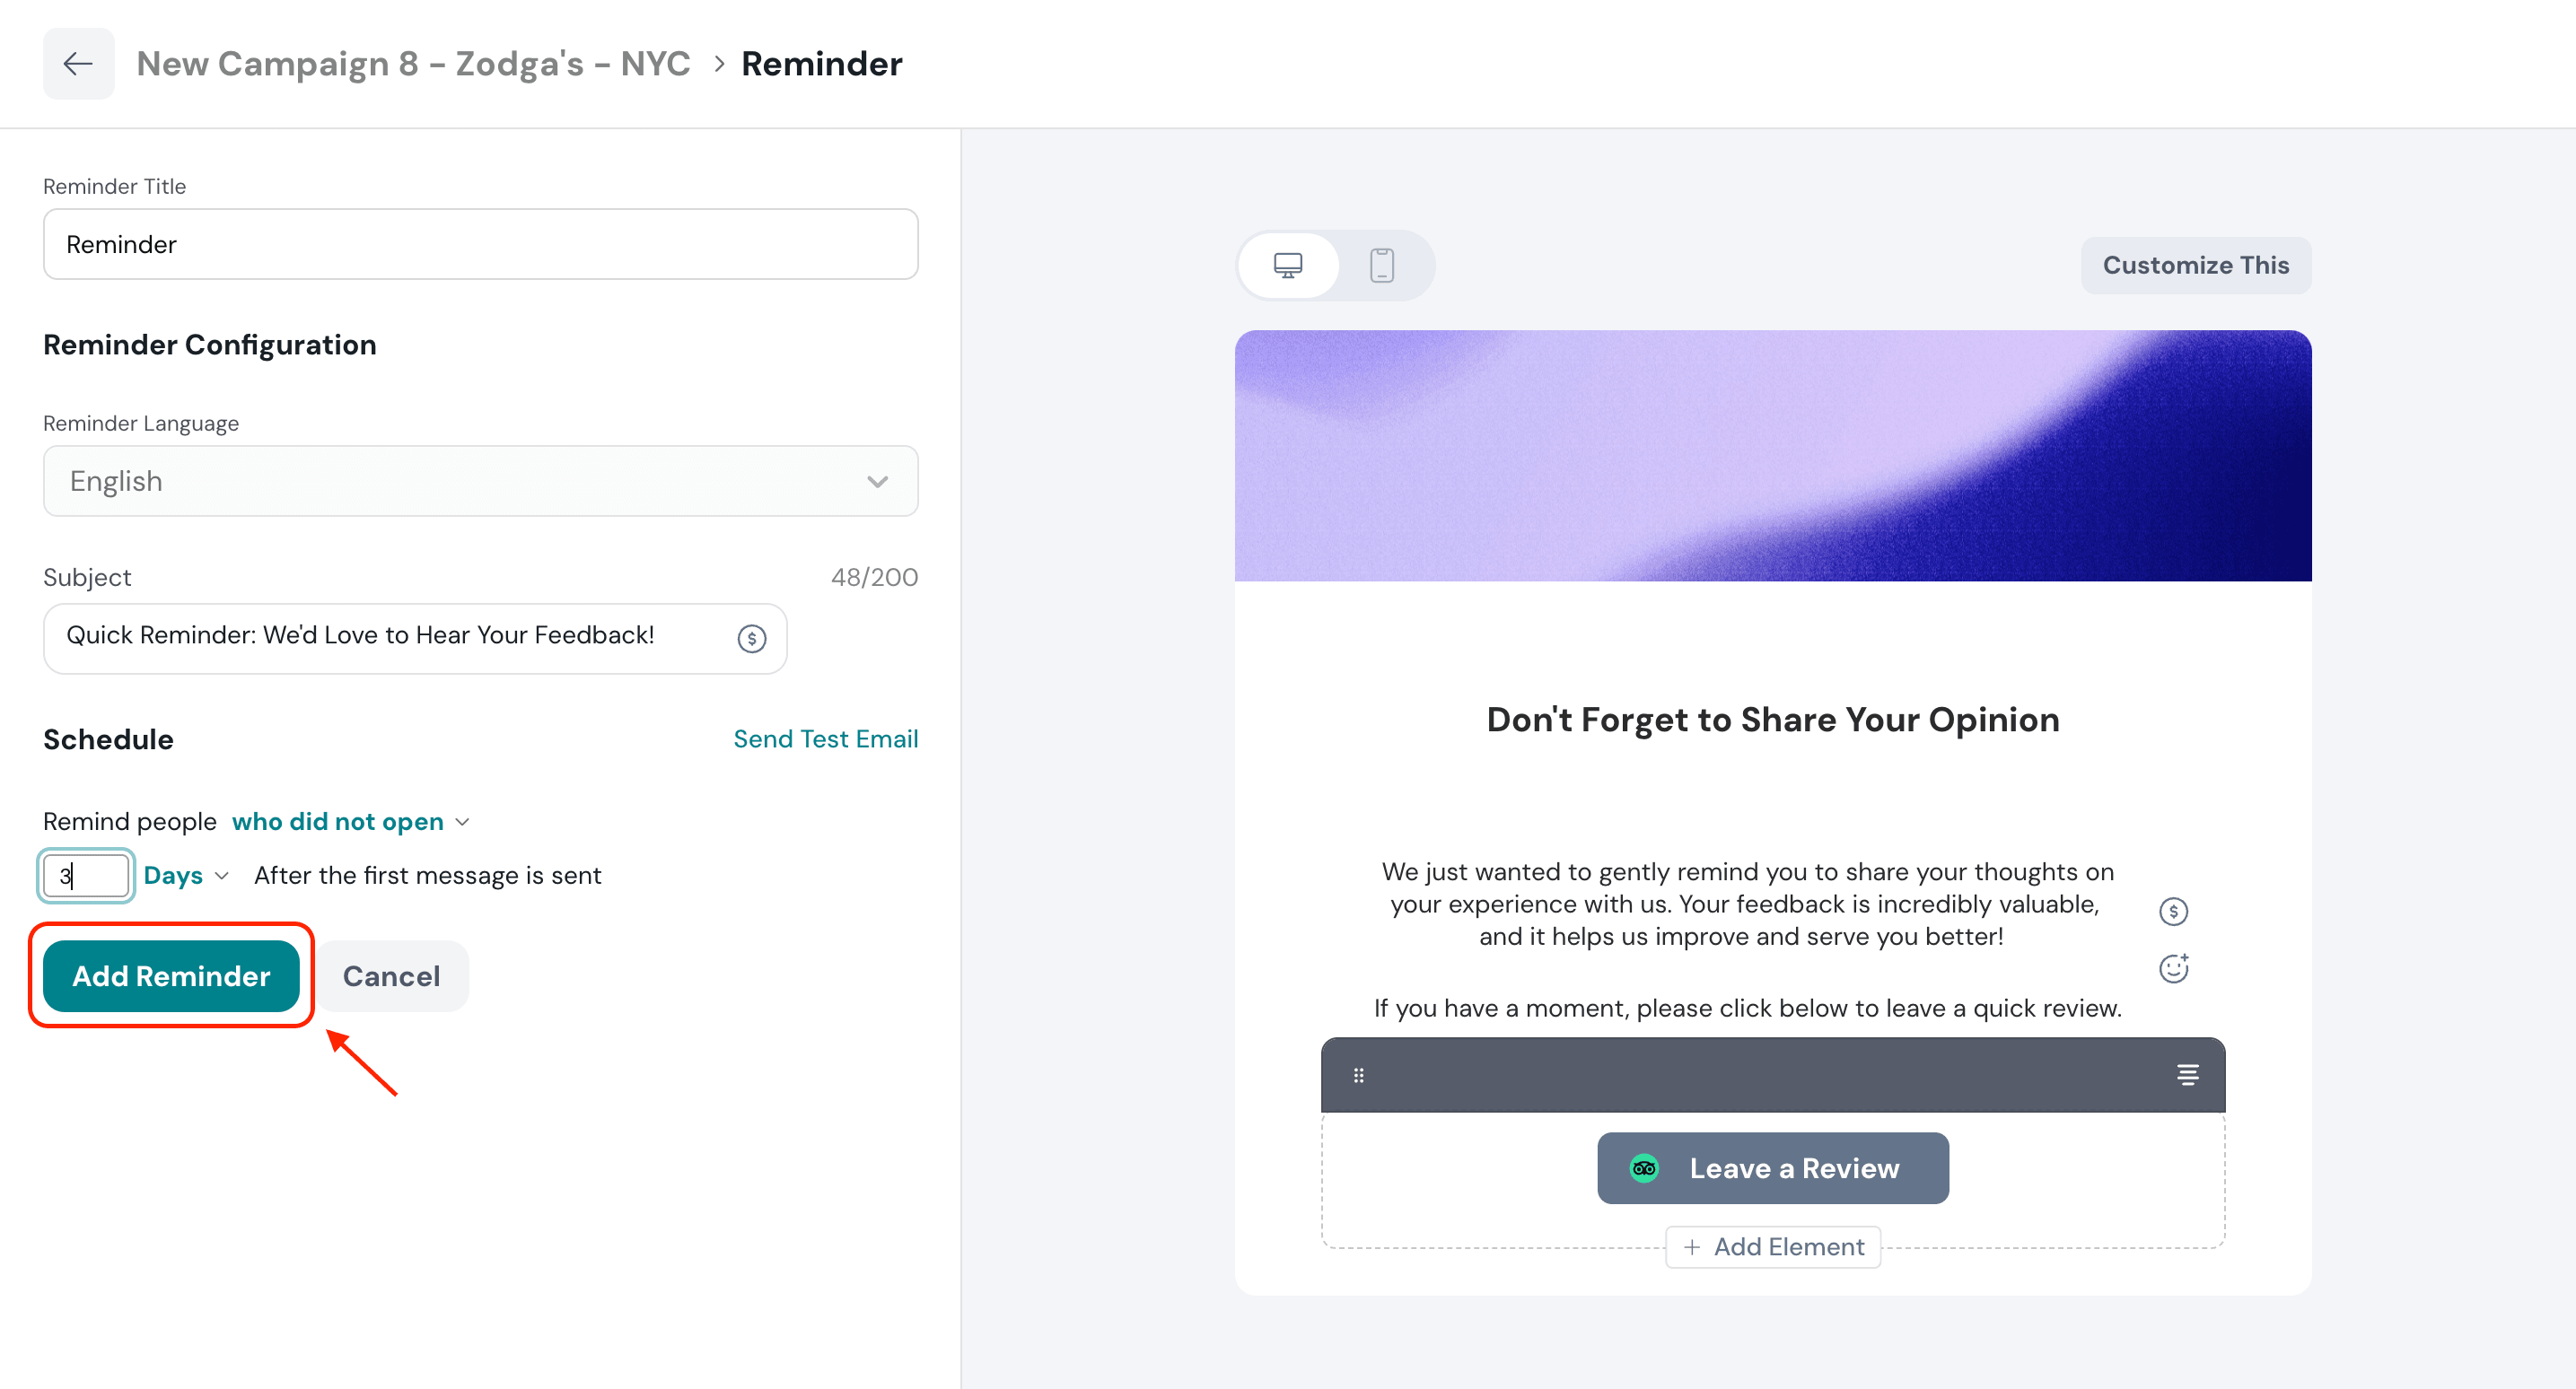This screenshot has height=1389, width=2576.
Task: Click the purple header banner image
Action: (x=1772, y=456)
